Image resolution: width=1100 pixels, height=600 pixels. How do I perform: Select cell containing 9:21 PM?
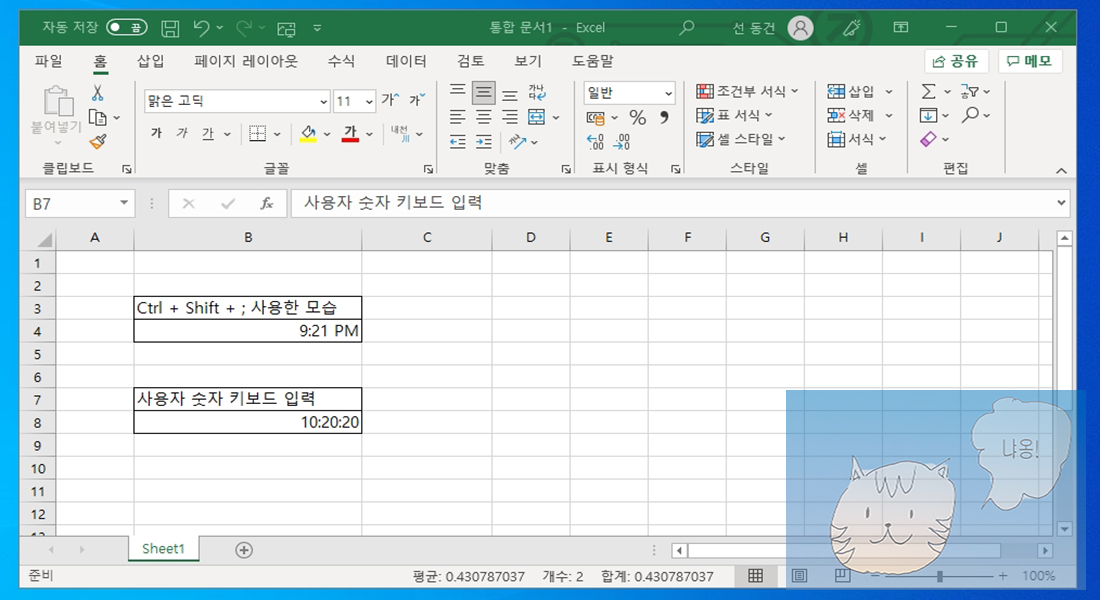(248, 331)
